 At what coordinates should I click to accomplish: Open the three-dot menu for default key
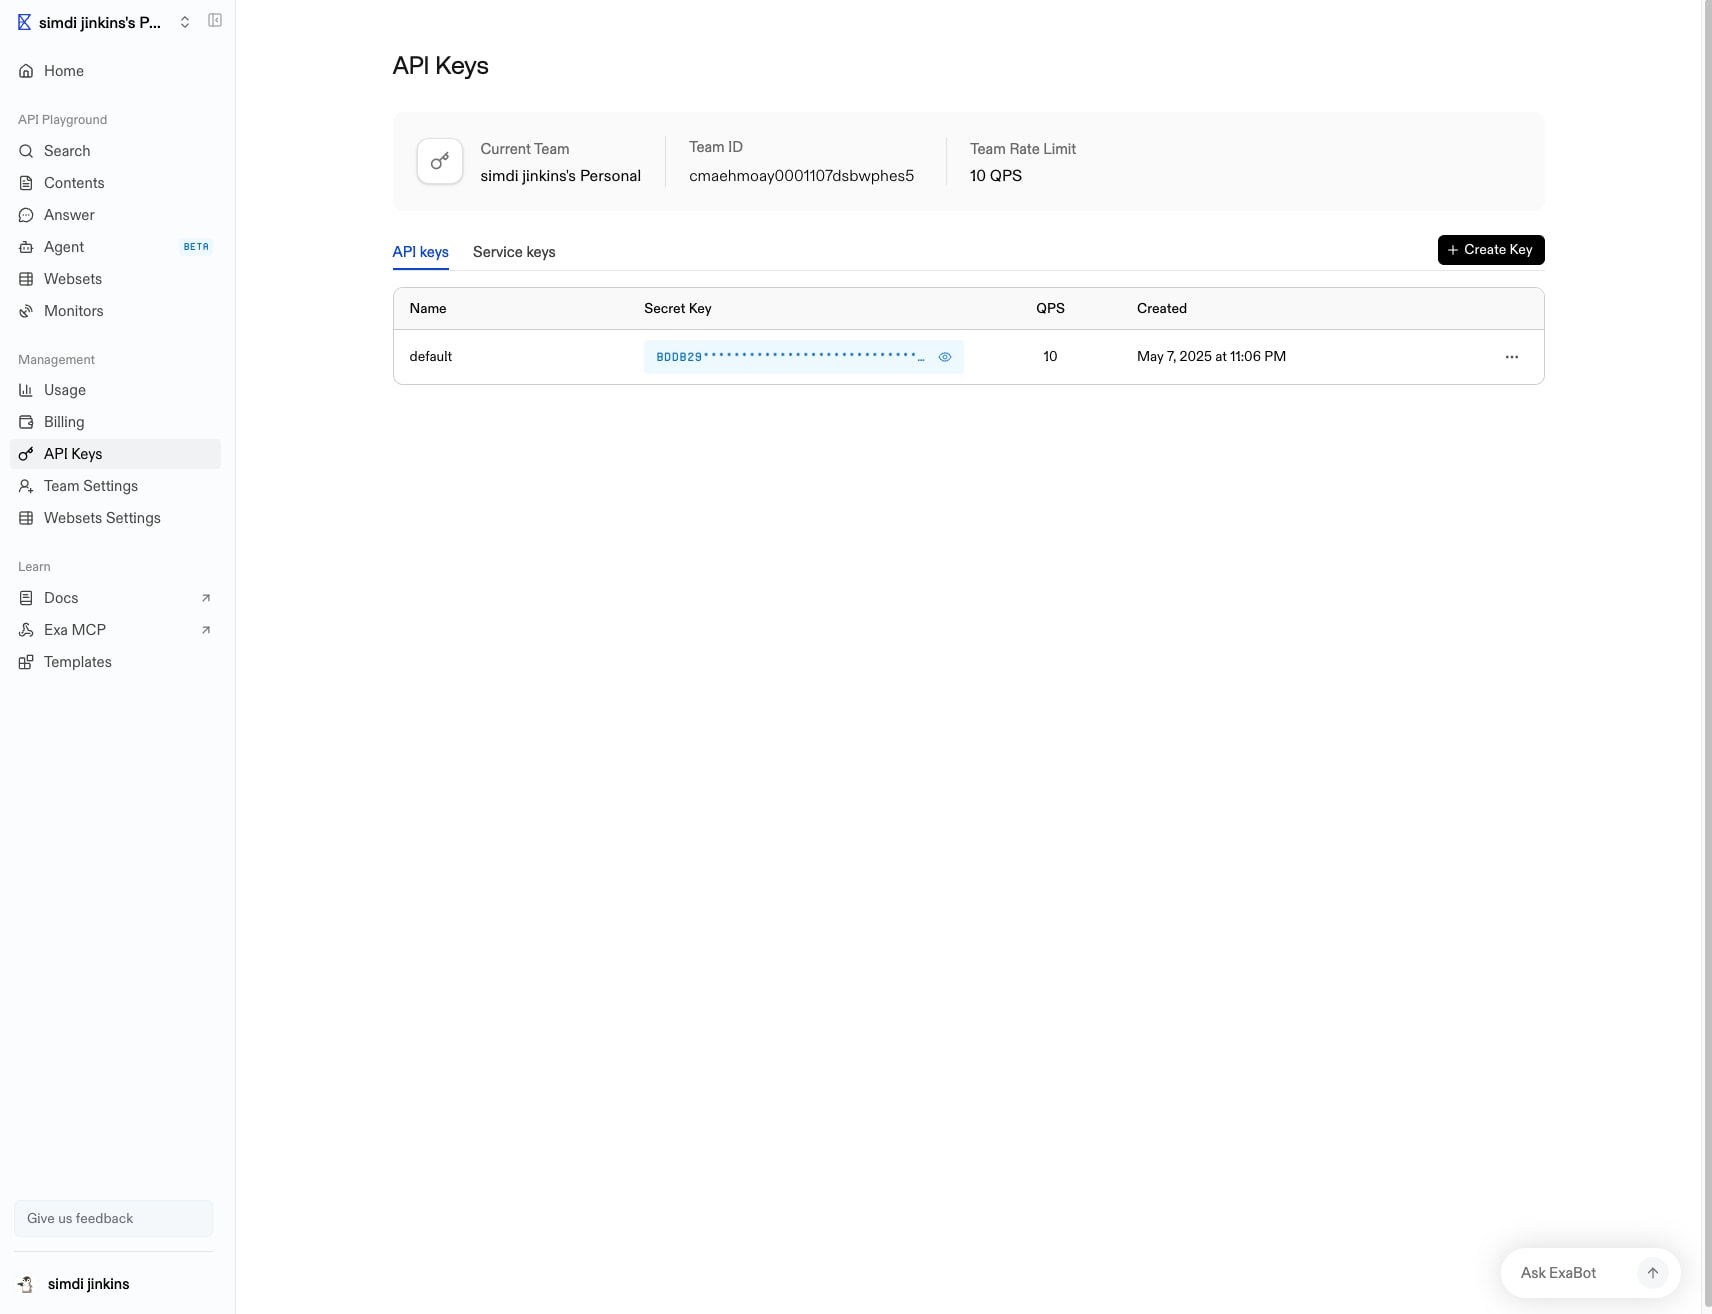(x=1512, y=357)
